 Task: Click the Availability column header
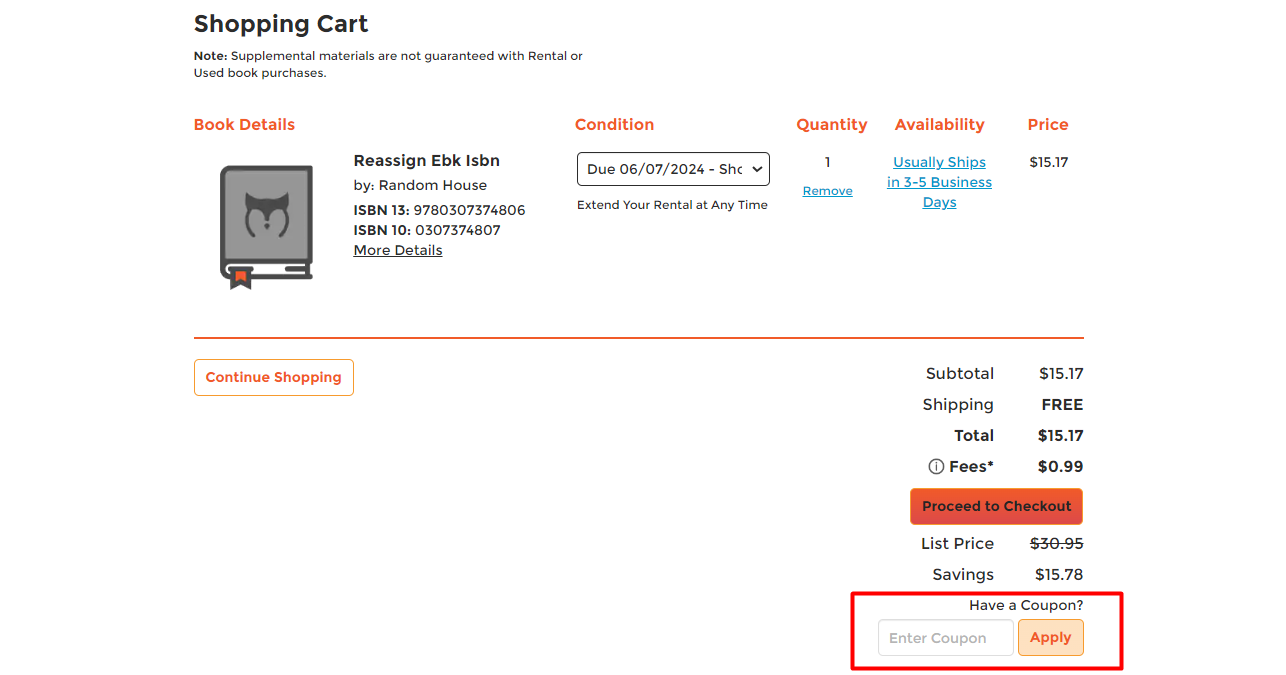click(x=939, y=125)
